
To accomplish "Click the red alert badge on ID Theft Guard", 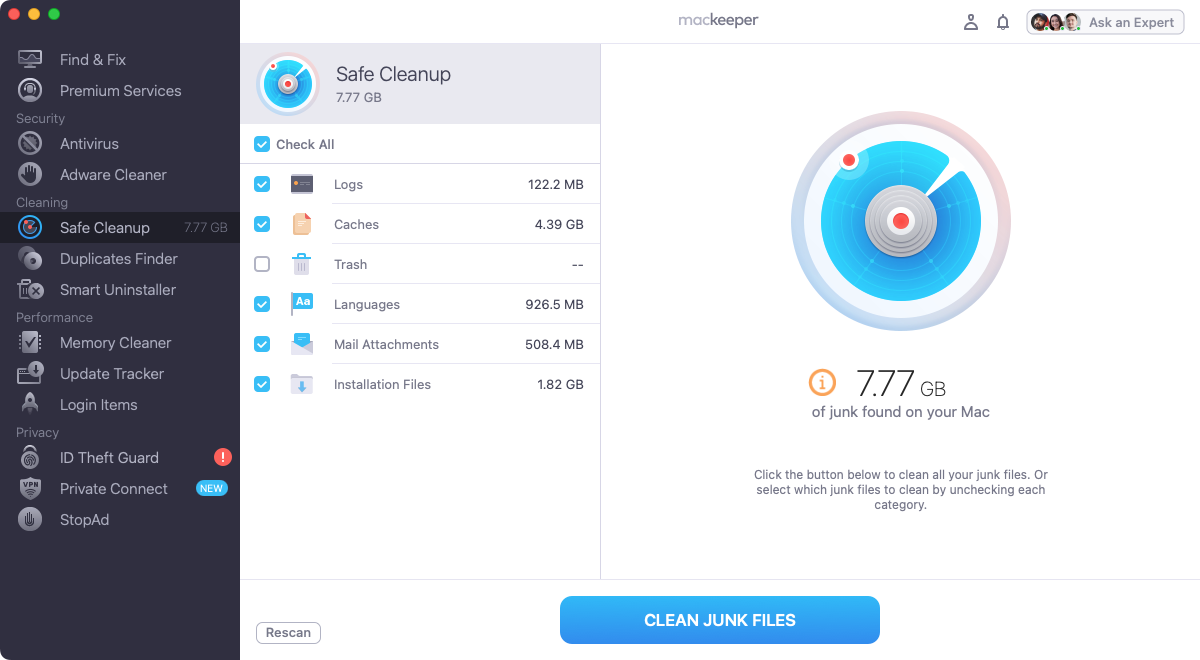I will click(223, 457).
